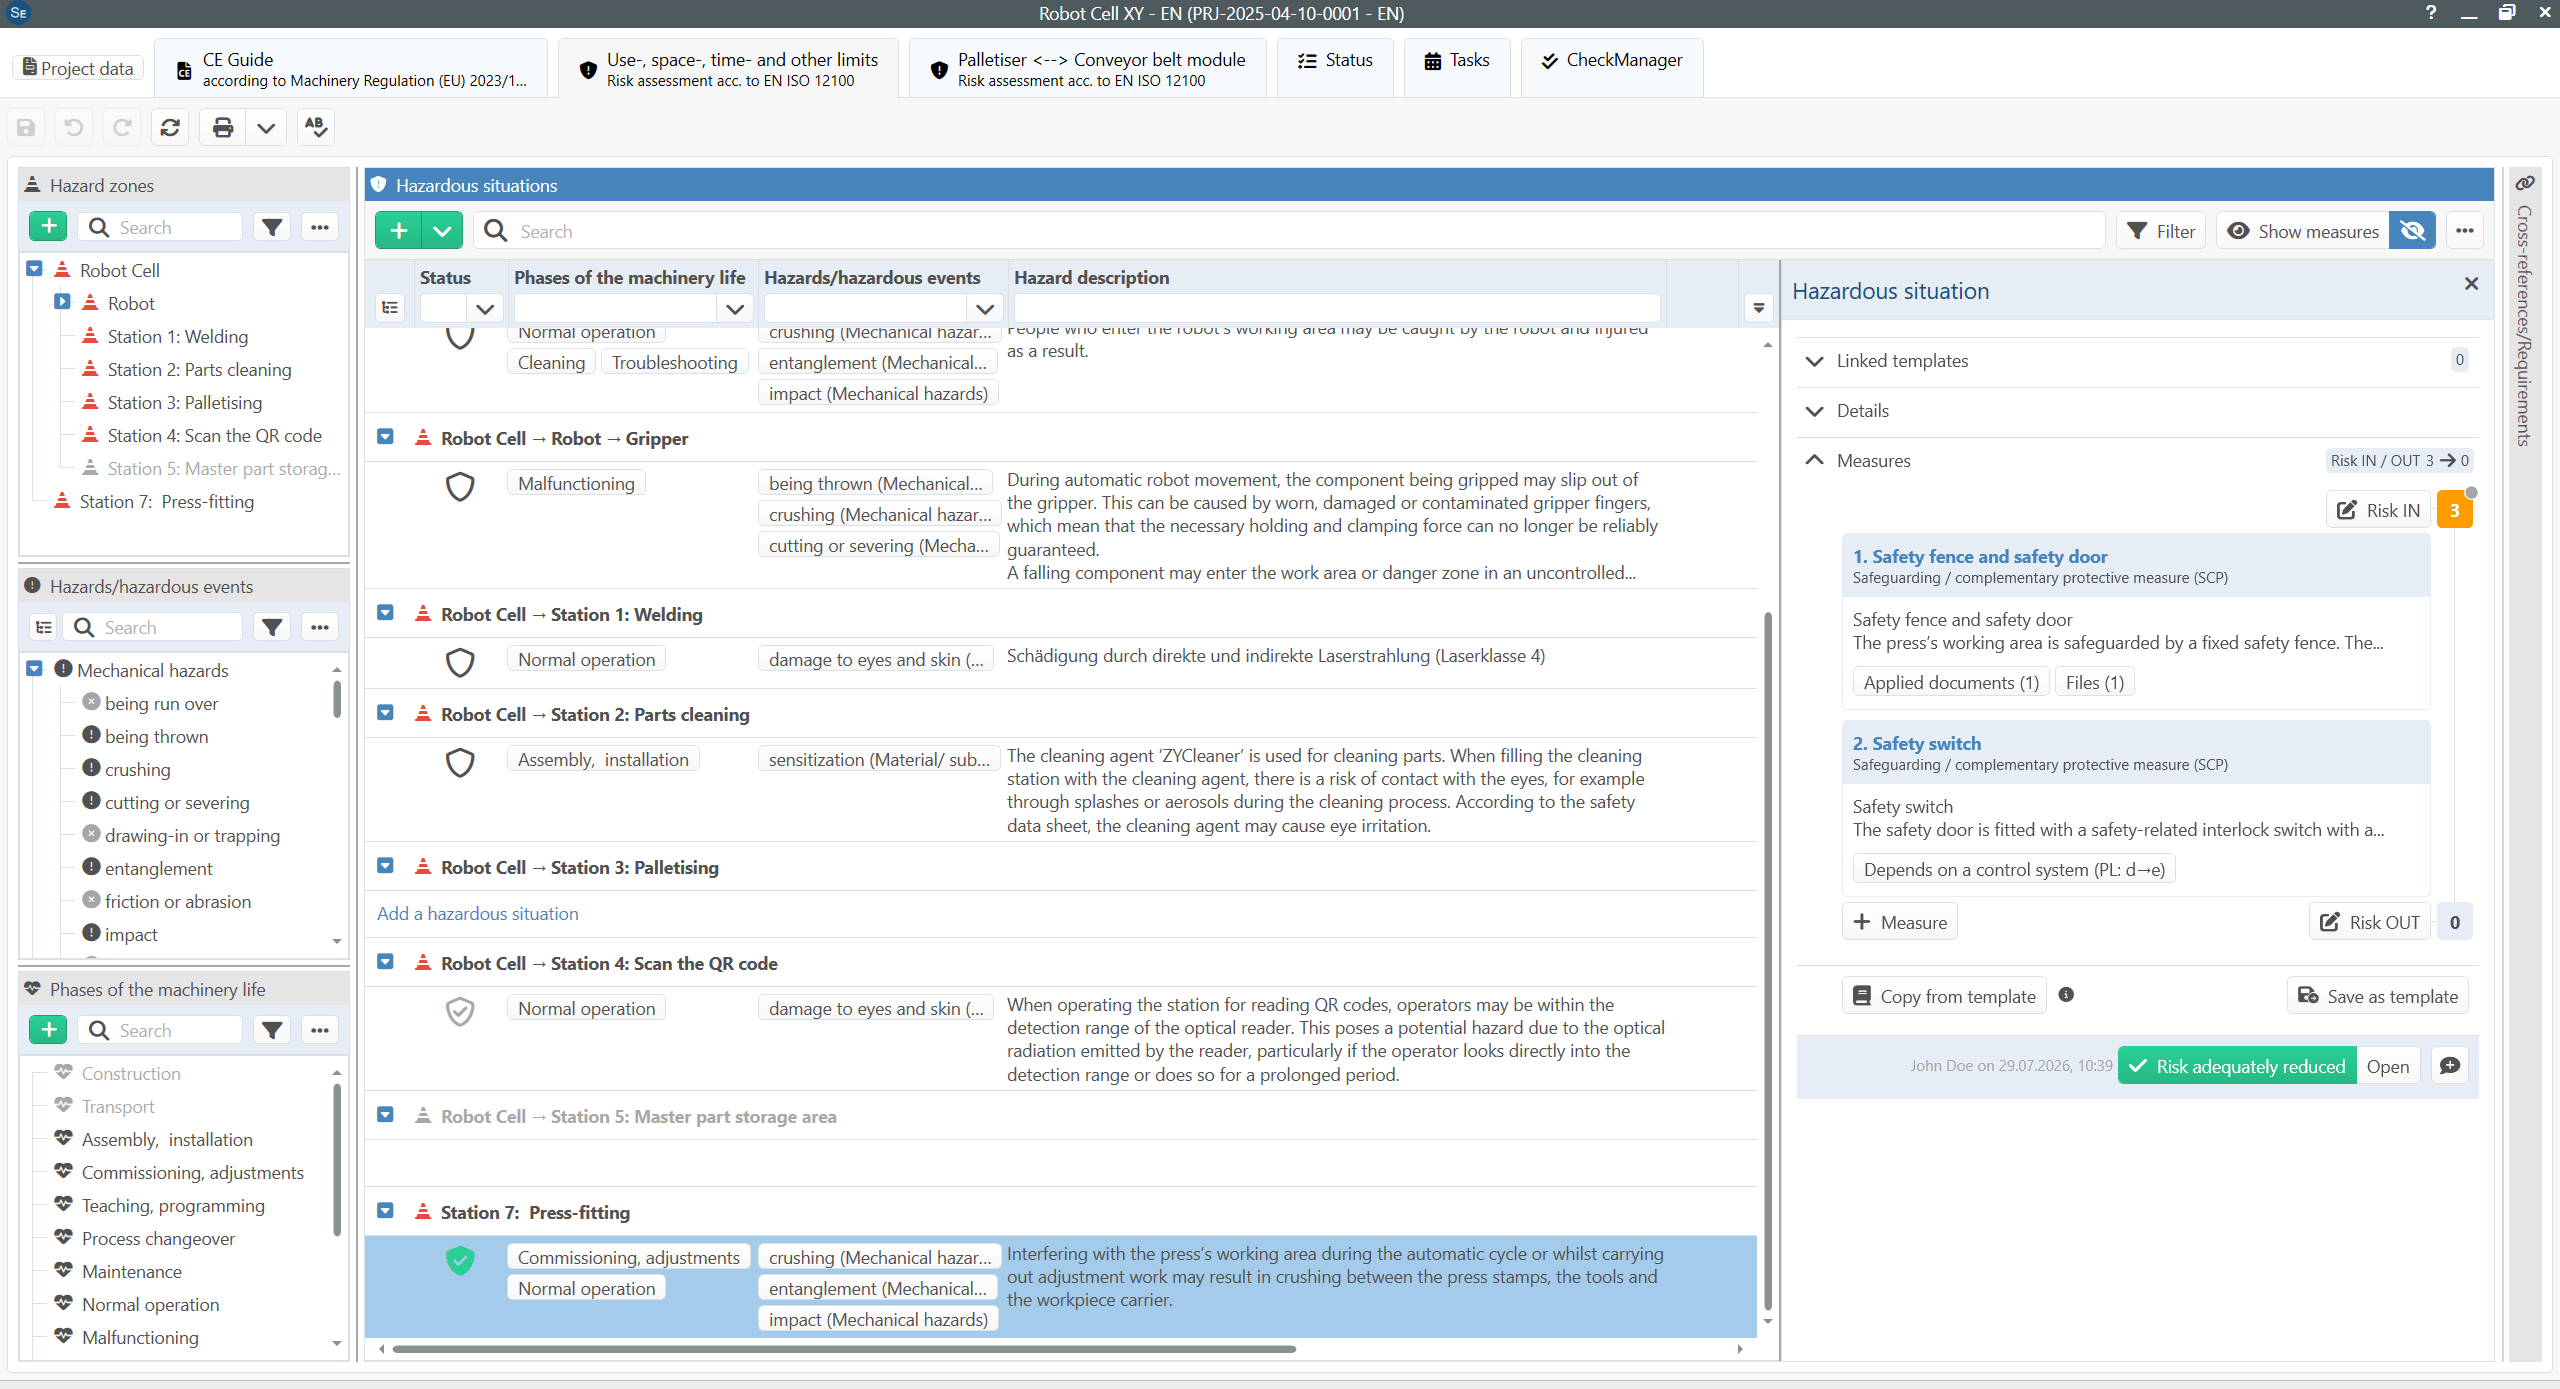Click the spell check AB icon
Image resolution: width=2560 pixels, height=1389 pixels.
316,127
